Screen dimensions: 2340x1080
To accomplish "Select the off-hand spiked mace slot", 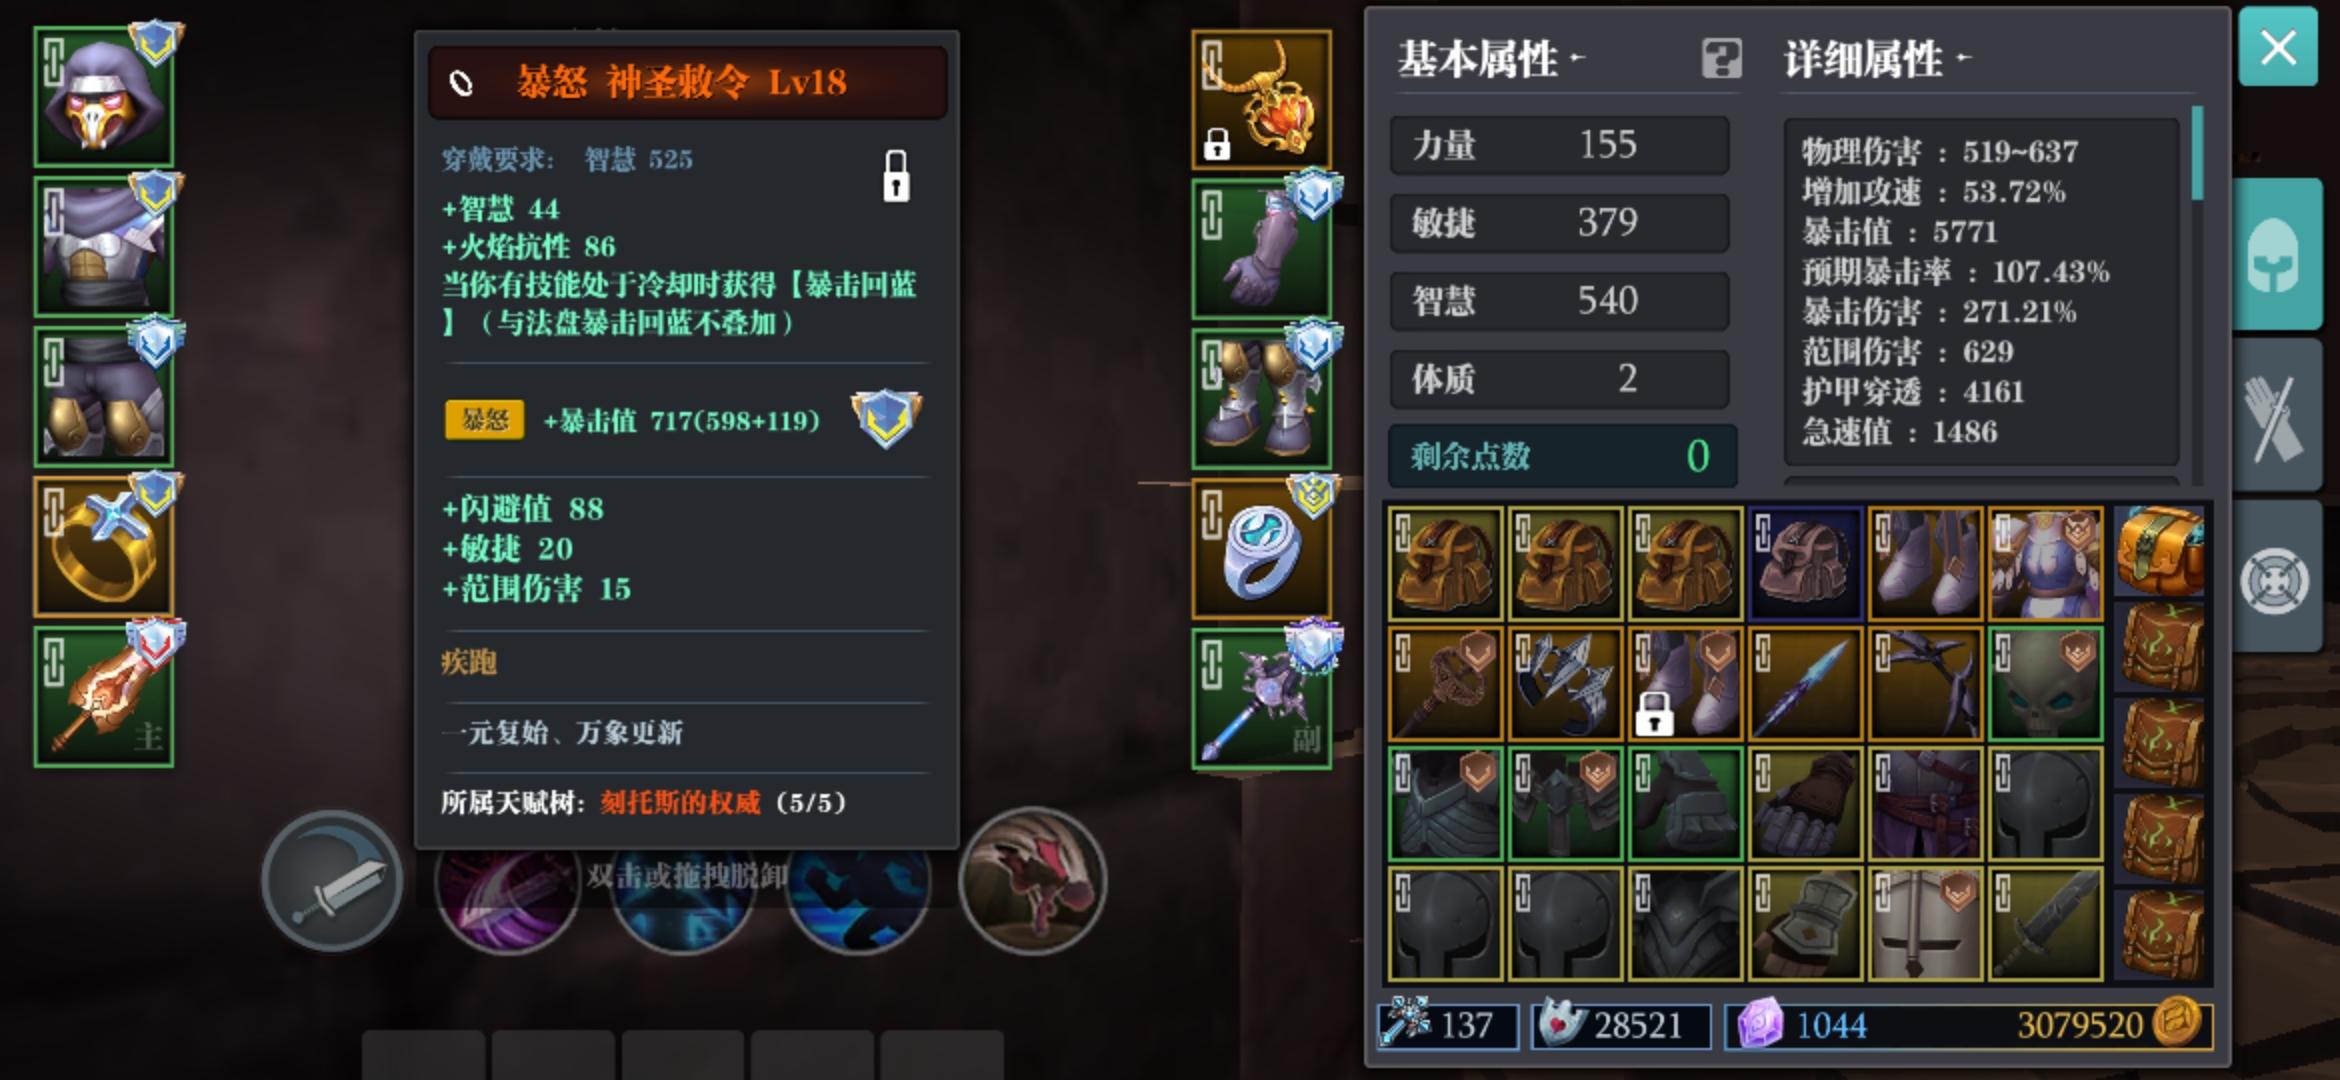I will (1262, 699).
